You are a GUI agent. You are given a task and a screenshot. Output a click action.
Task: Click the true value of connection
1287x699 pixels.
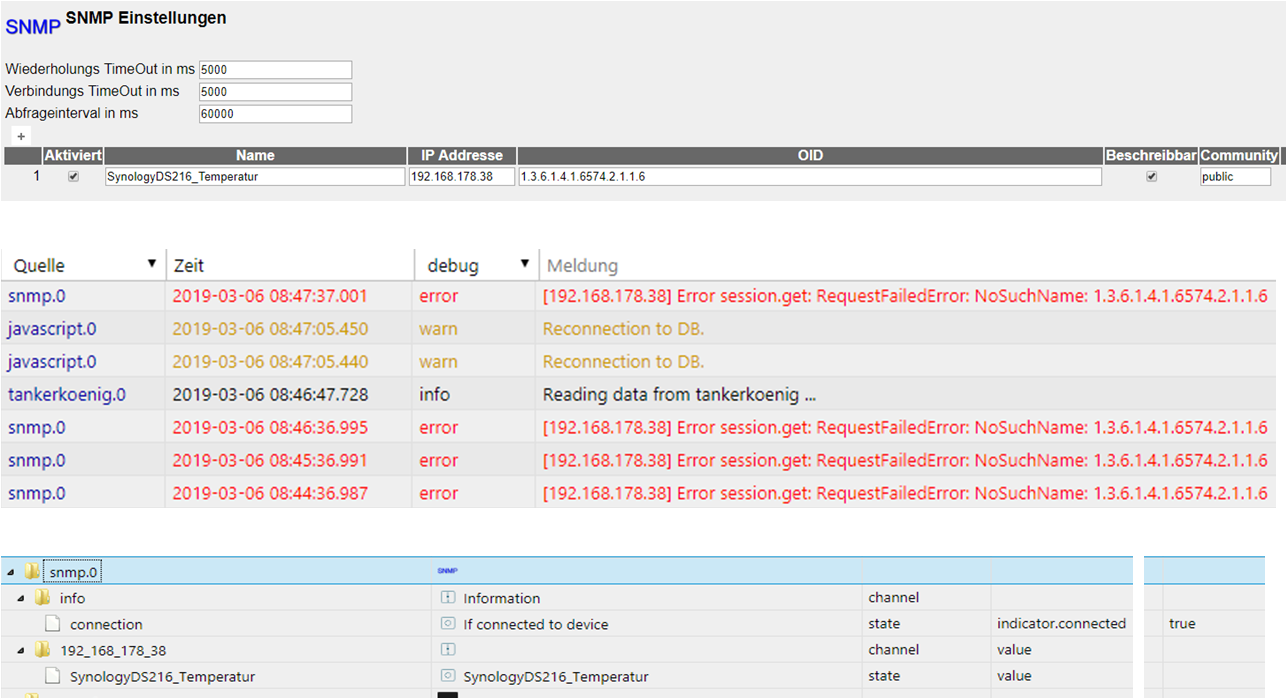(1182, 624)
